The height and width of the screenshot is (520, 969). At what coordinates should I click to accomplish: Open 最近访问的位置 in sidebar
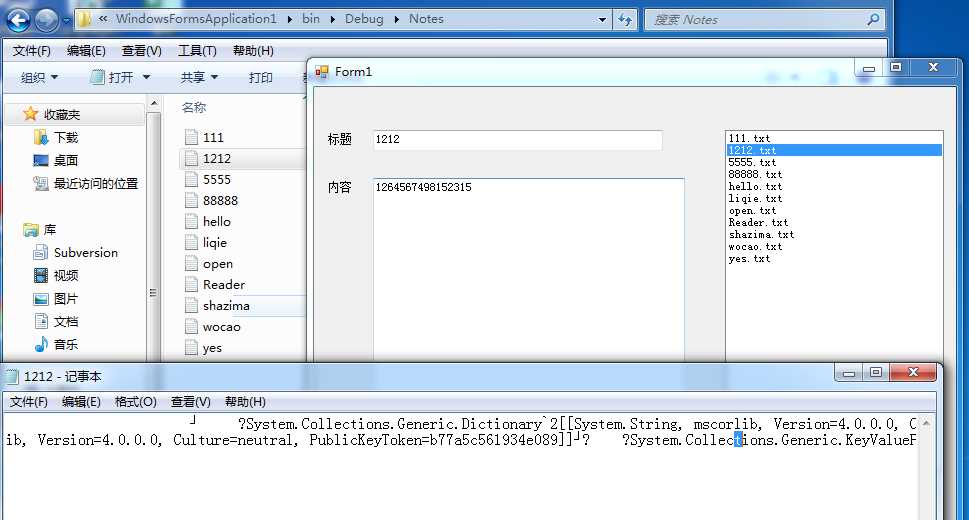(x=85, y=183)
